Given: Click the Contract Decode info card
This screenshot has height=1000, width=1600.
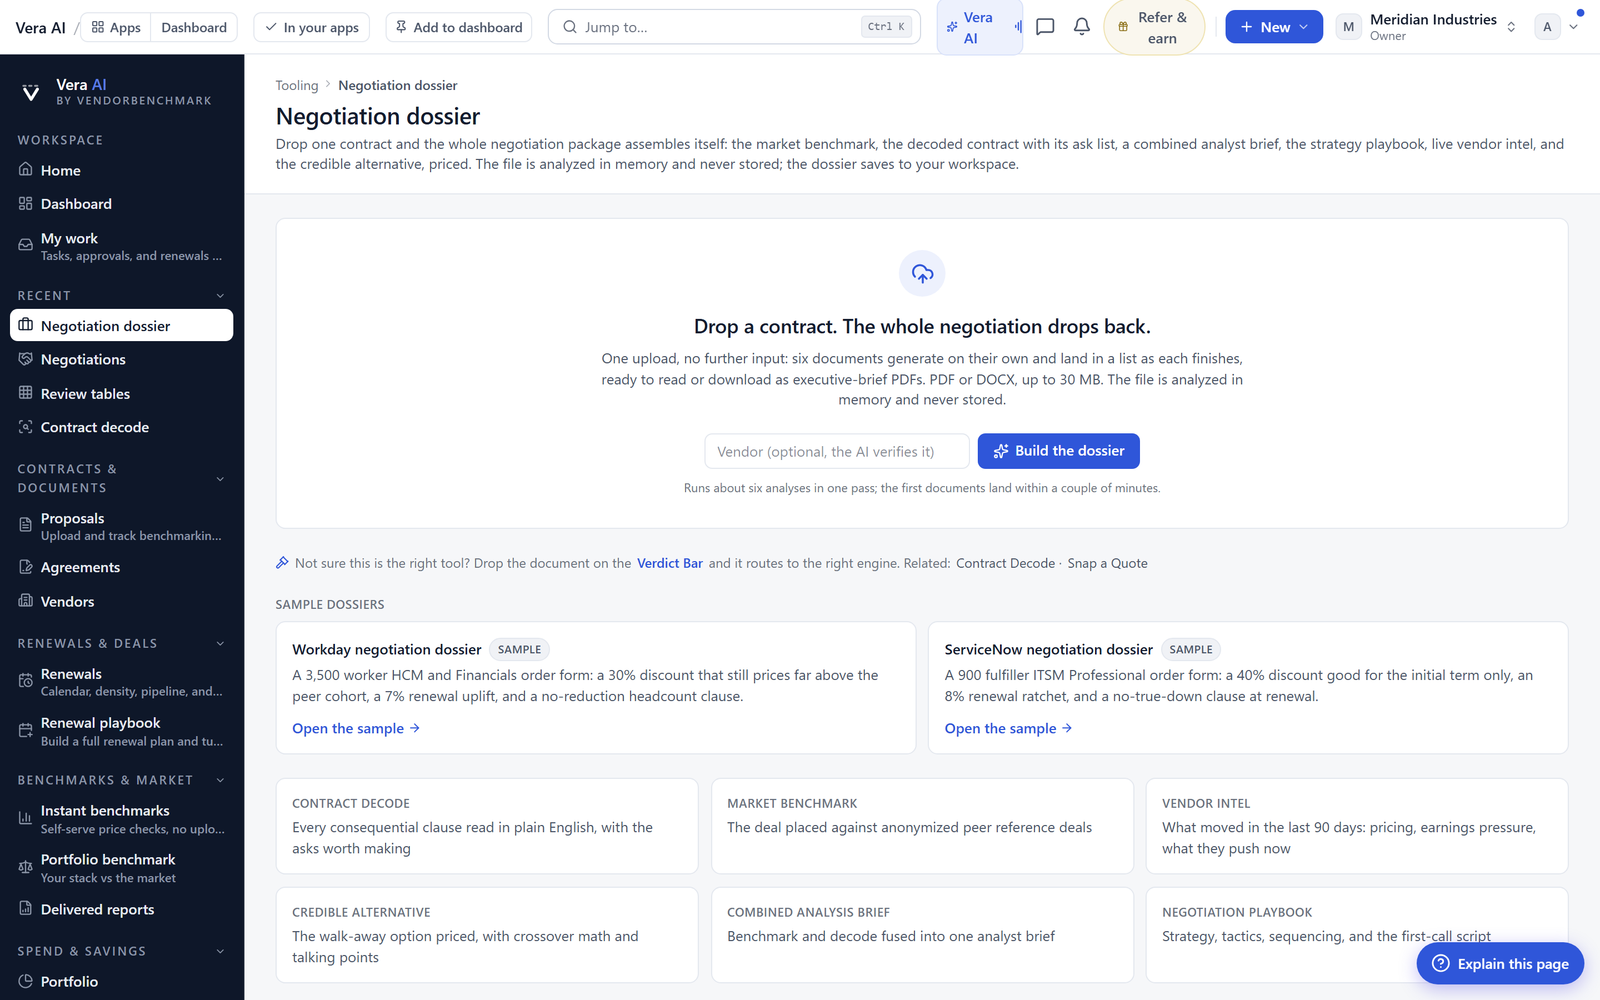Looking at the screenshot, I should tap(487, 826).
